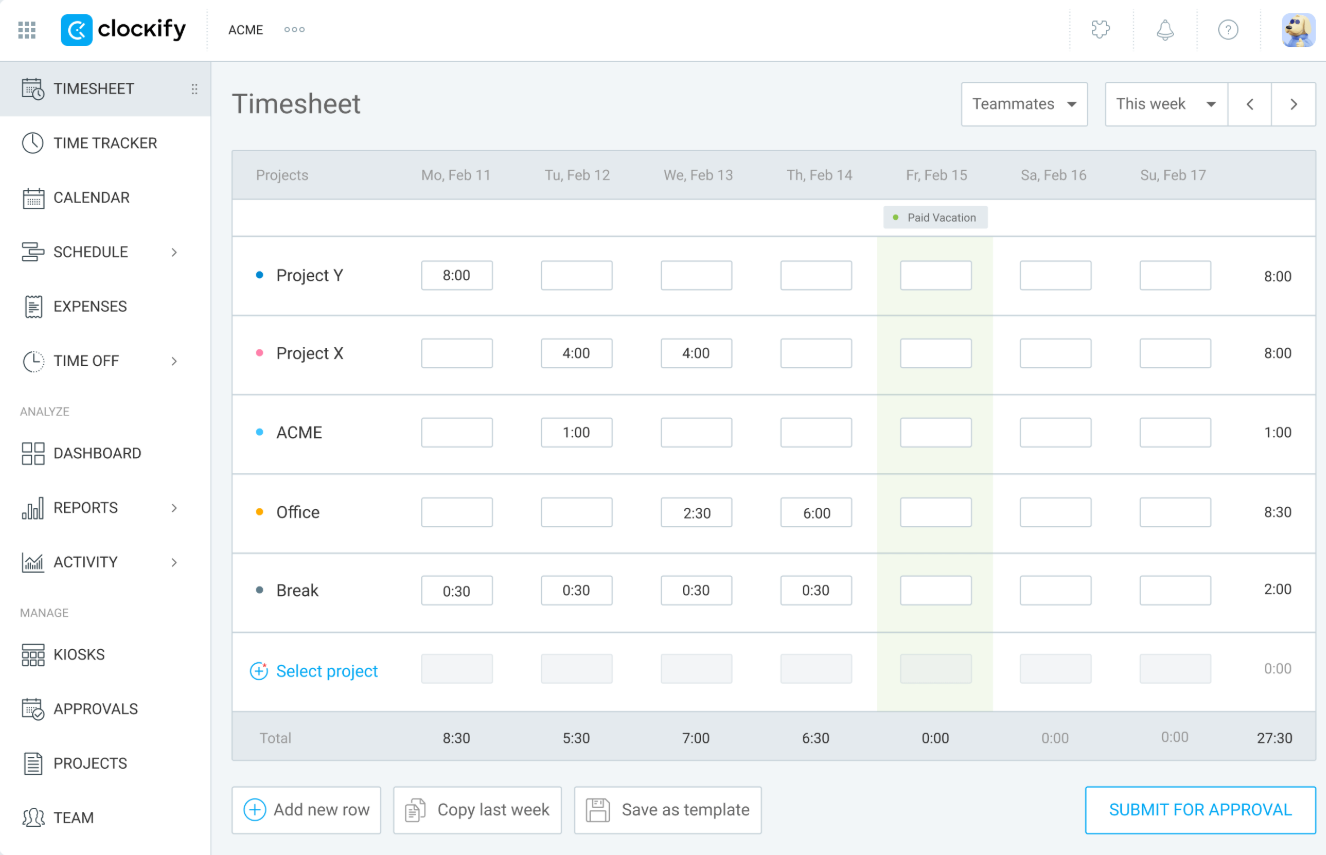The height and width of the screenshot is (855, 1326).
Task: Click the Fr, Feb 15 column header
Action: coord(936,175)
